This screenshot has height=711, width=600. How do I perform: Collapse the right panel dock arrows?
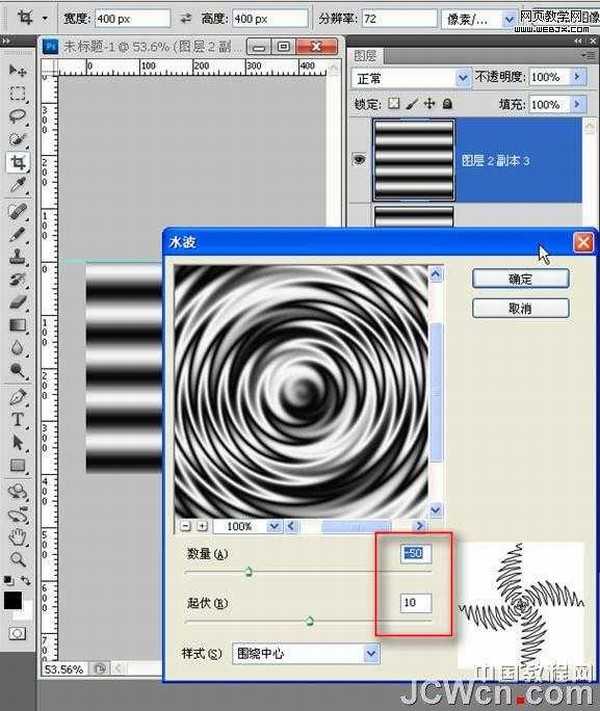(577, 41)
